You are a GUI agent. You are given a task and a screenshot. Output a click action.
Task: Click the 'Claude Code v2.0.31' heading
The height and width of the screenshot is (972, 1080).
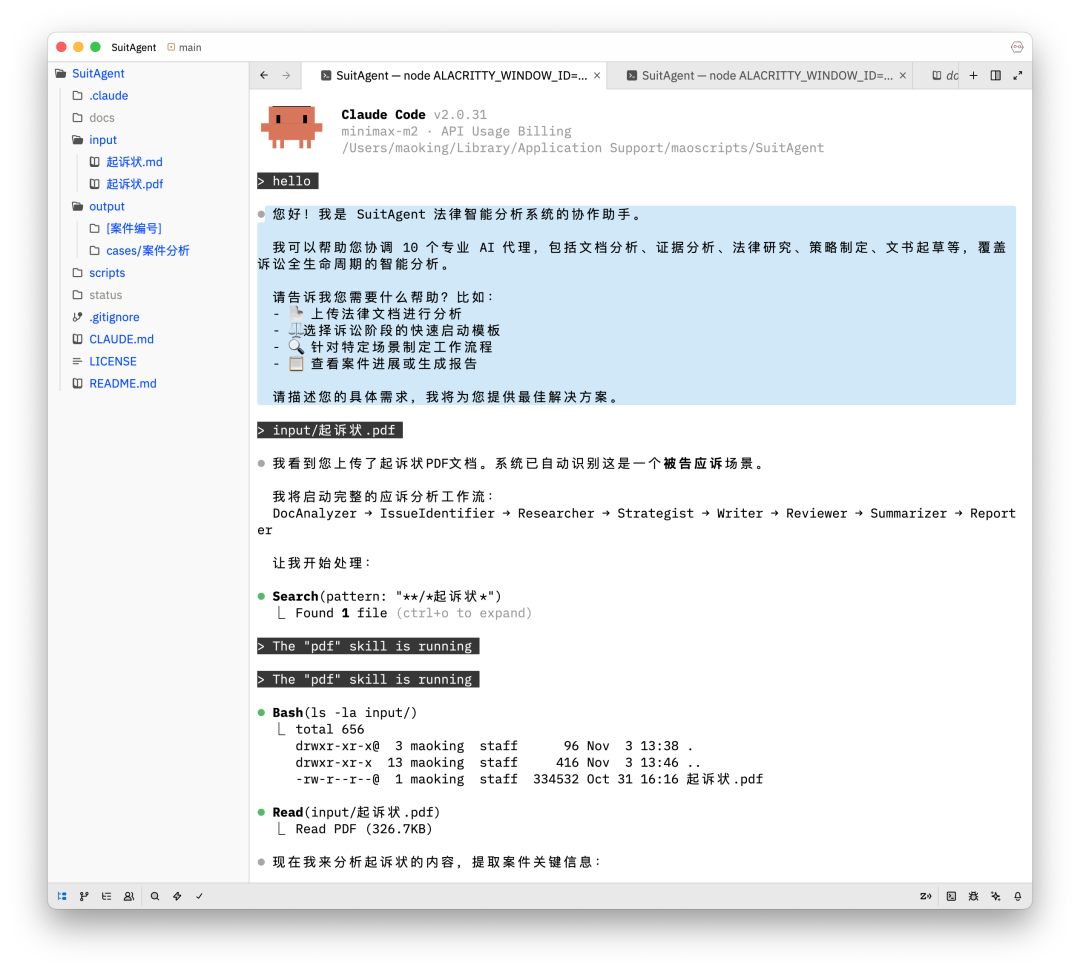coord(414,114)
